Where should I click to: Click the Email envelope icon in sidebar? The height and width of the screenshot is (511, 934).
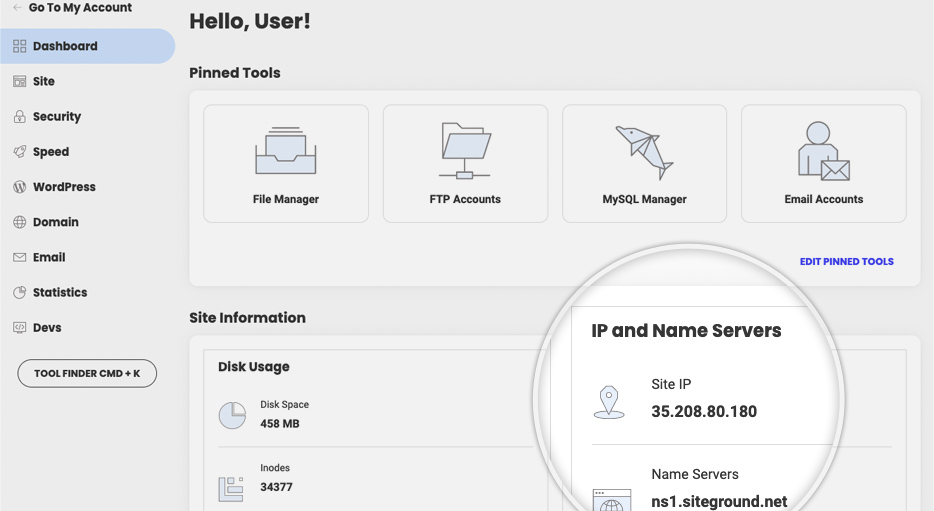click(20, 257)
